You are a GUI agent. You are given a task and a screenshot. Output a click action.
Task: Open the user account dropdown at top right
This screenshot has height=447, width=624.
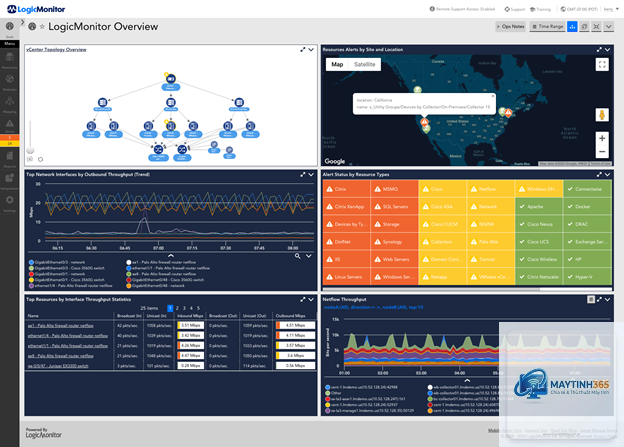coord(611,9)
